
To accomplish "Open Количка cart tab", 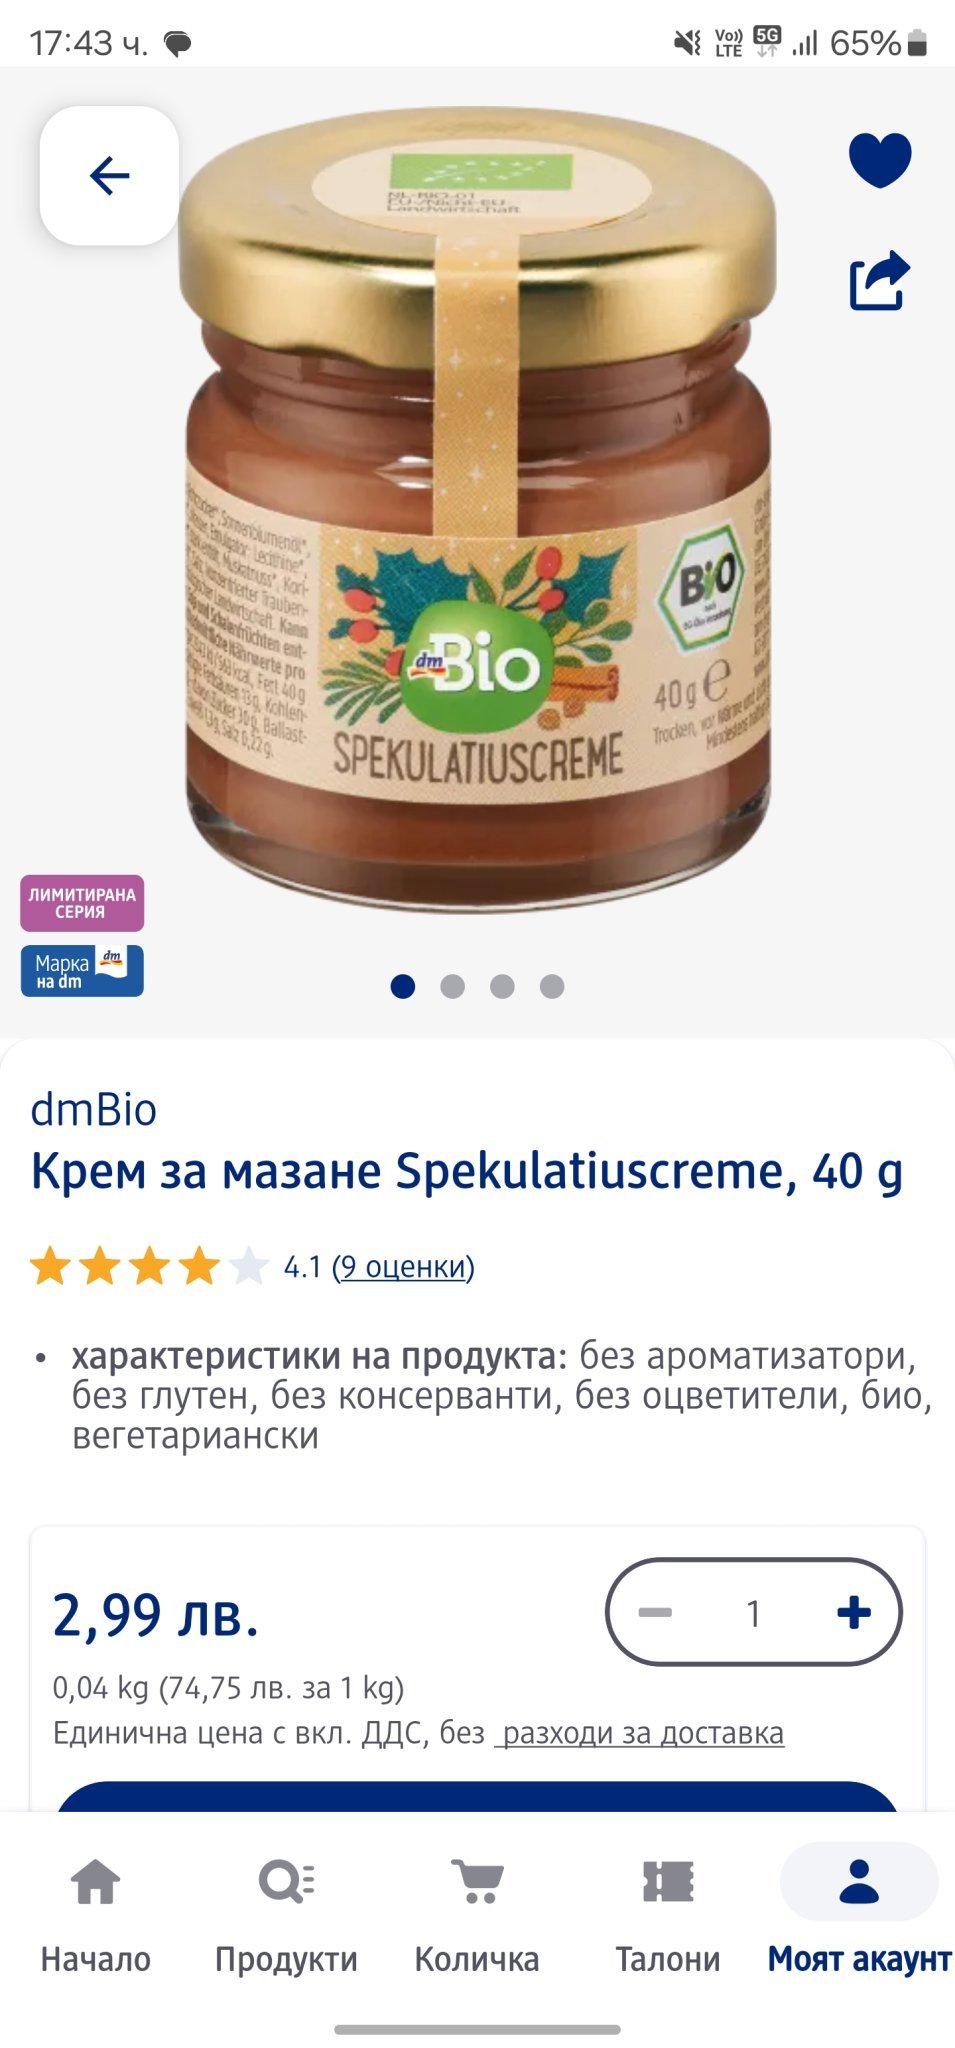I will (x=477, y=1916).
